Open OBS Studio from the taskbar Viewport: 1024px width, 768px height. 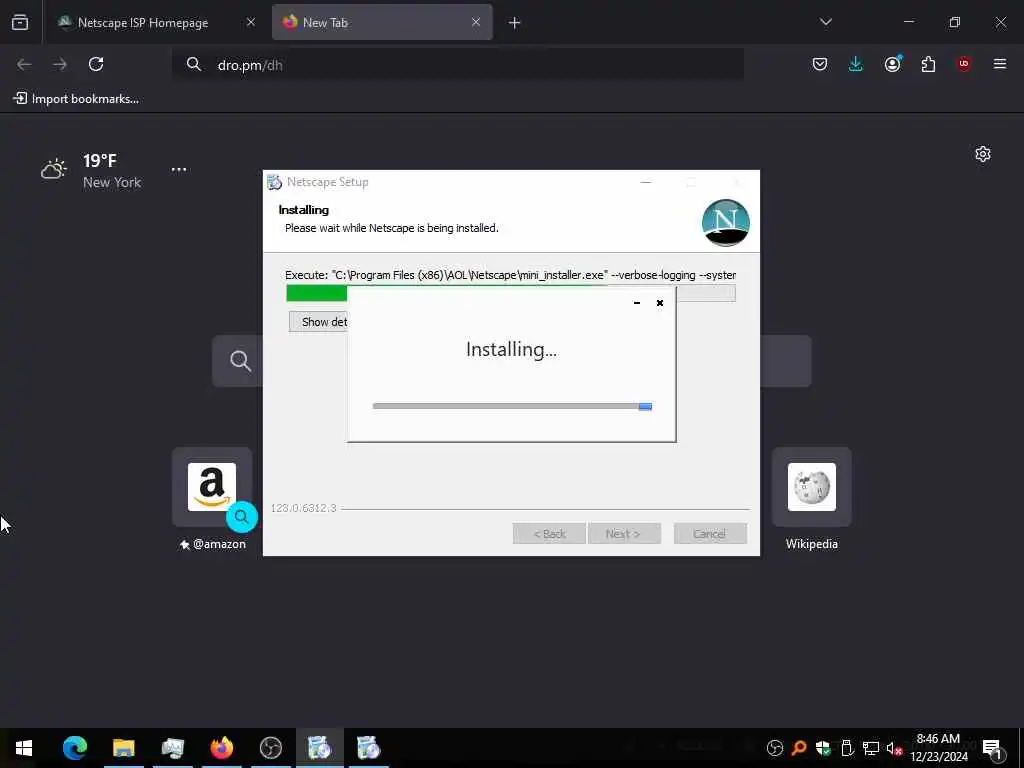[270, 748]
